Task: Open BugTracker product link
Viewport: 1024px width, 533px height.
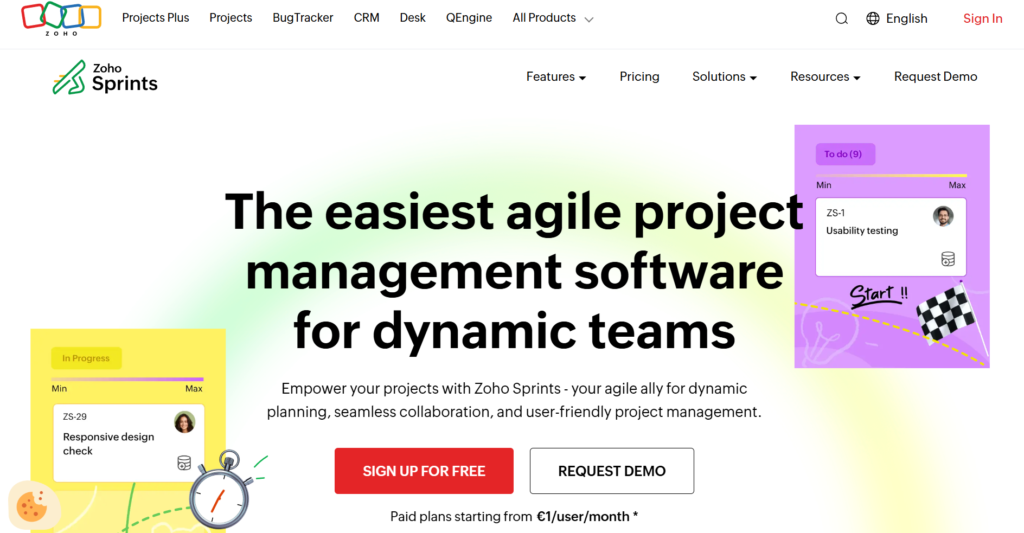Action: coord(303,18)
